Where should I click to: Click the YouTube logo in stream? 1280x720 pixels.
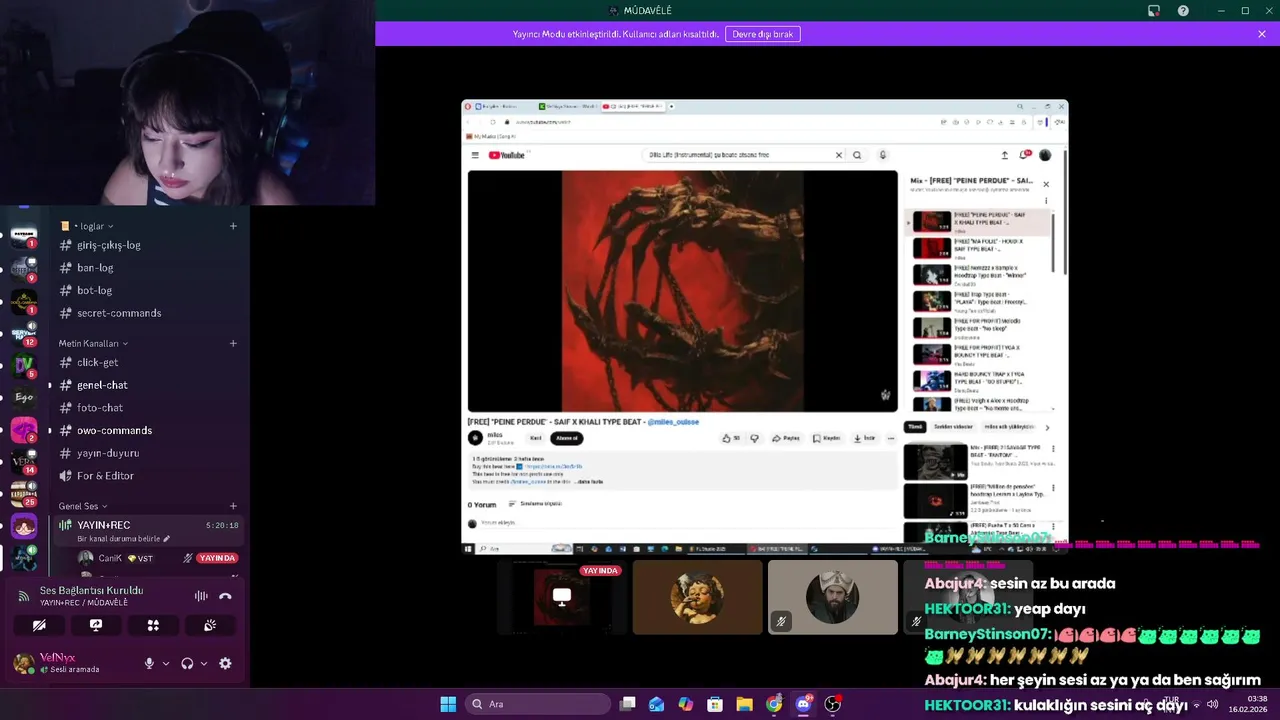pyautogui.click(x=507, y=155)
